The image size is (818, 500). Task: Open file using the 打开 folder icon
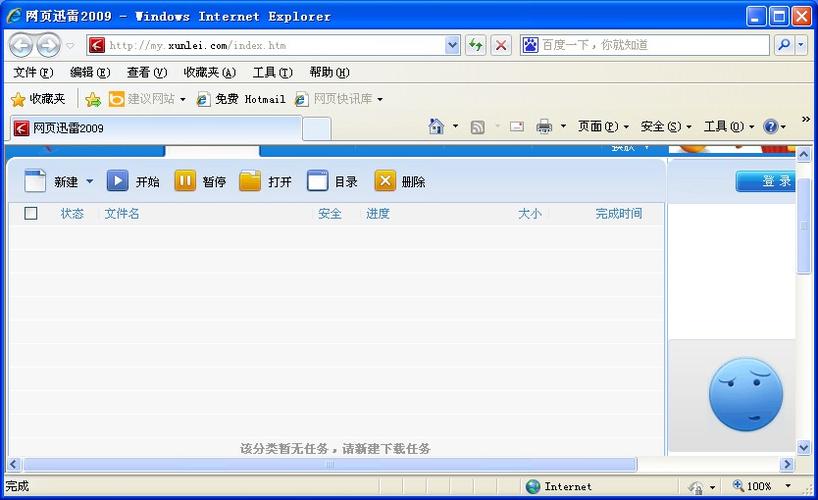pyautogui.click(x=250, y=181)
